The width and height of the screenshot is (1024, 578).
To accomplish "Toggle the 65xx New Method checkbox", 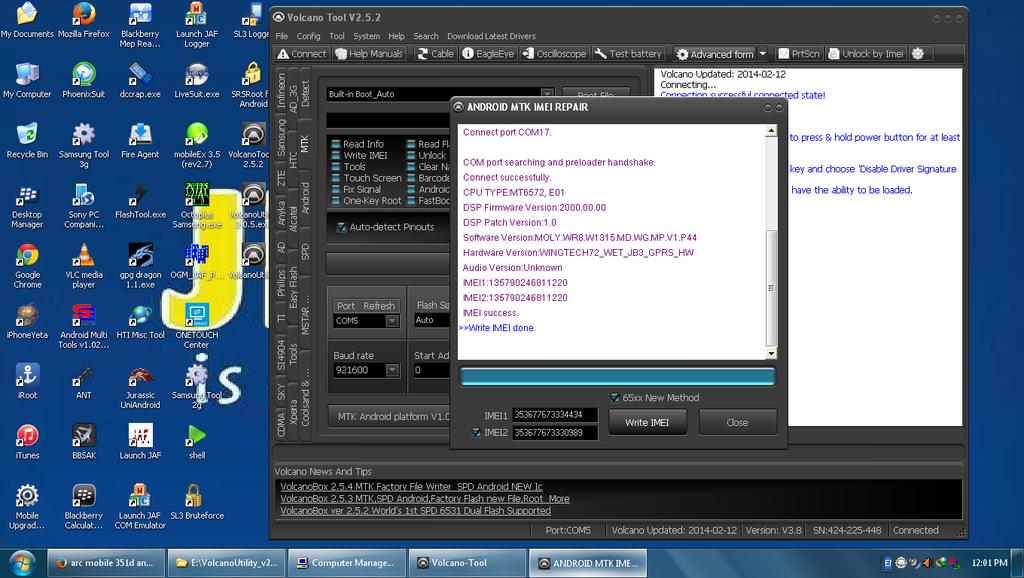I will point(616,398).
